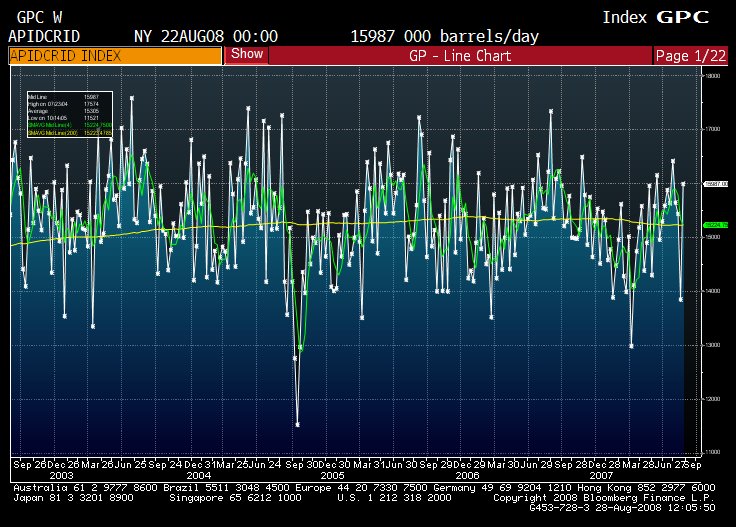
Task: Click the Brazil 5511 3048 4500 contact text
Action: [x=226, y=488]
